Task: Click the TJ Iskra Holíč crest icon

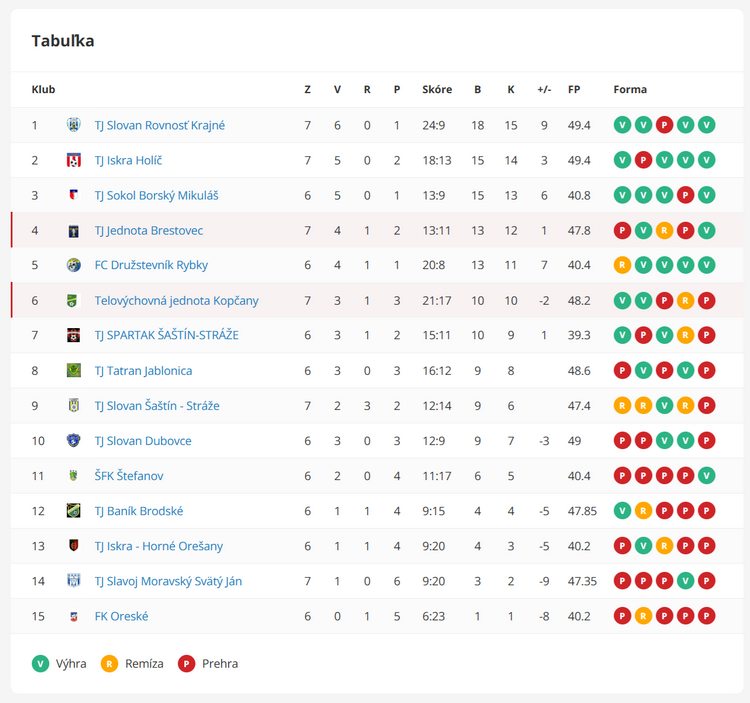Action: point(73,160)
